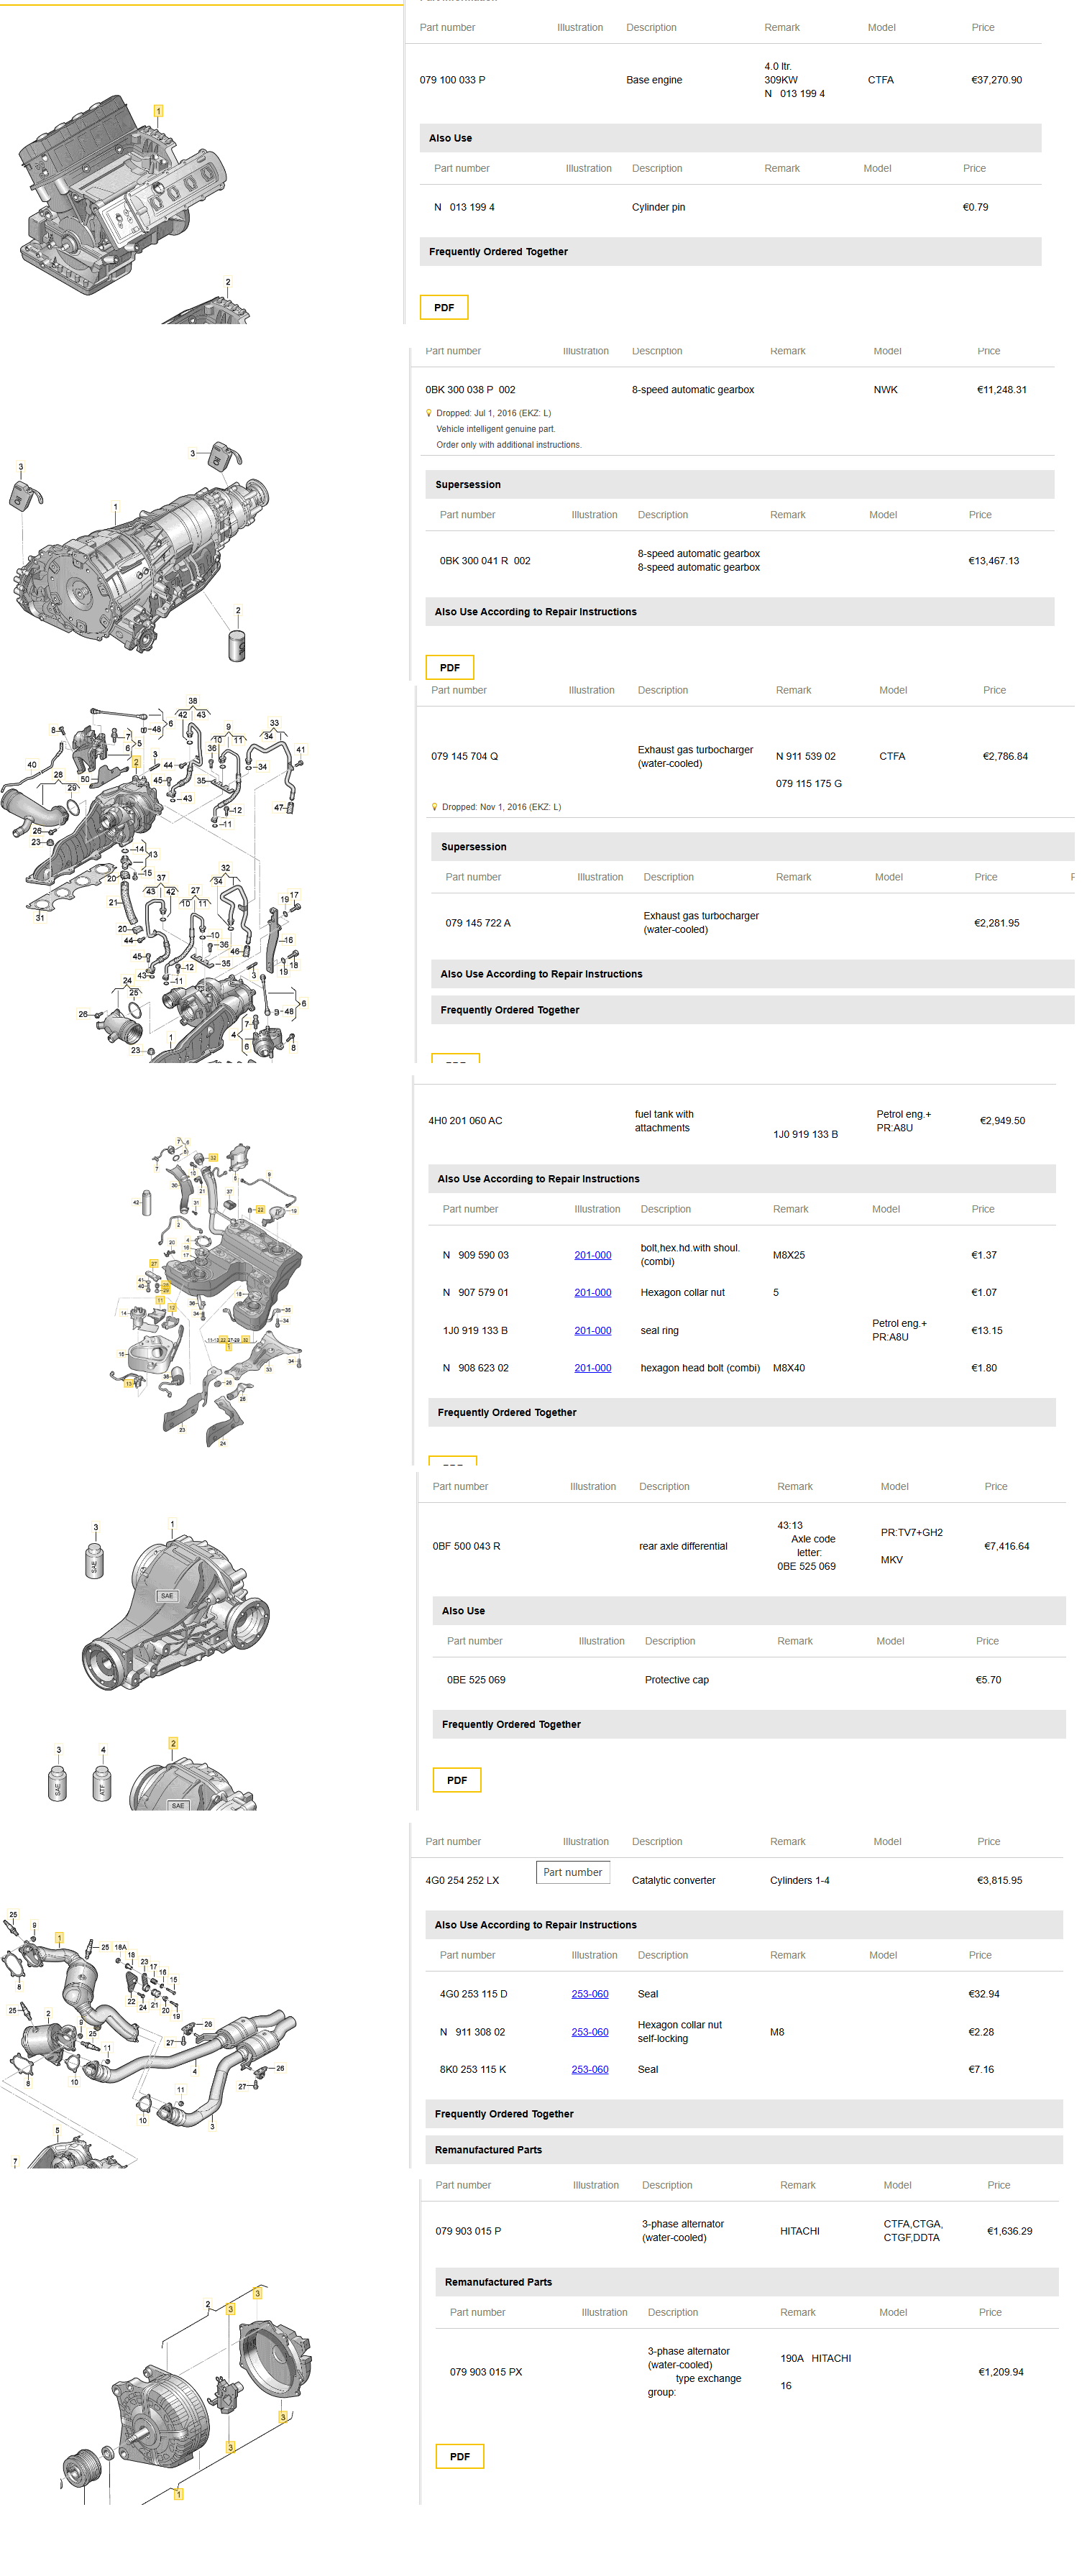
Task: Select callout 3 on the SAE oil bottle
Action: [96, 1527]
